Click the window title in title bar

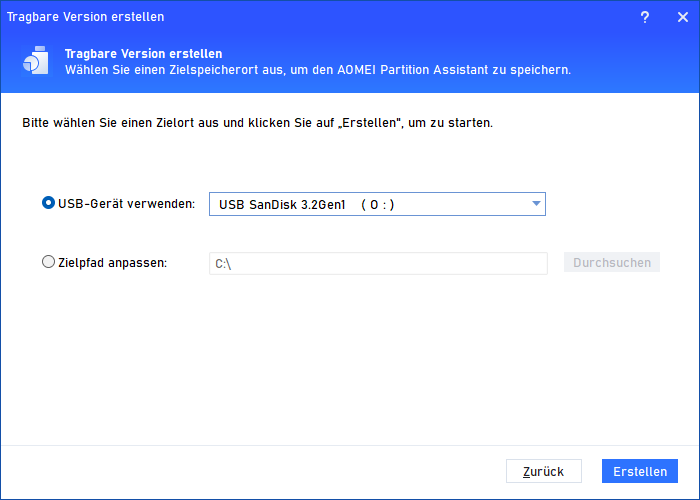(86, 17)
